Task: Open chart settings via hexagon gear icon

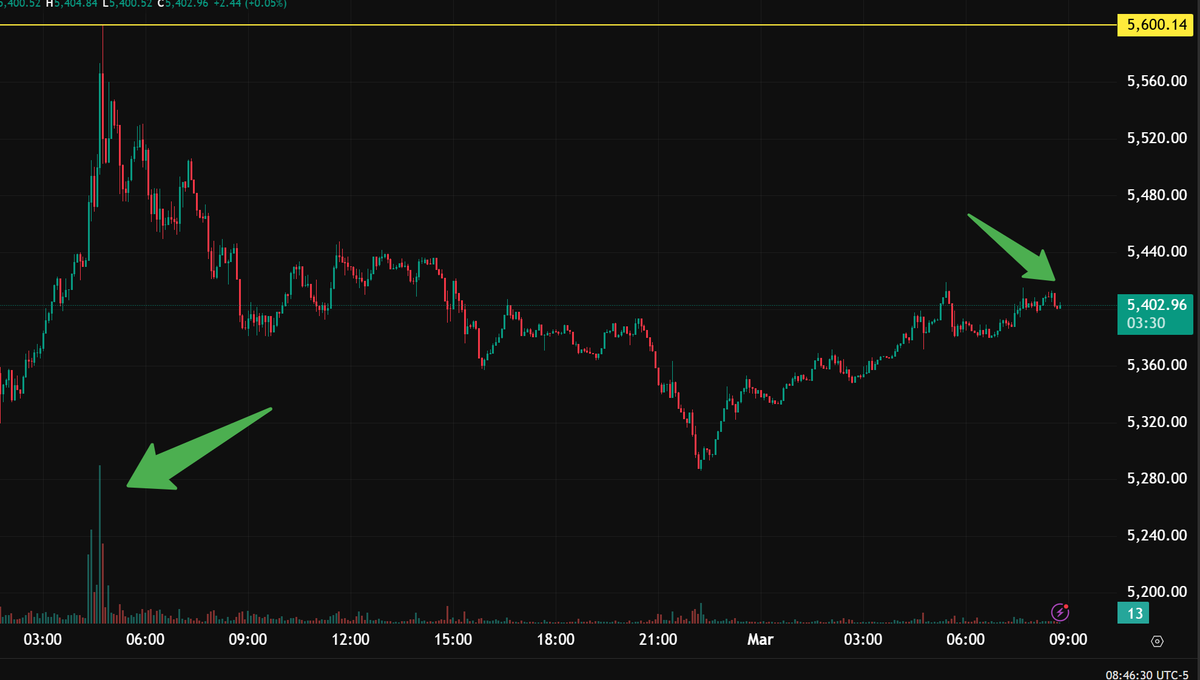Action: pyautogui.click(x=1157, y=641)
